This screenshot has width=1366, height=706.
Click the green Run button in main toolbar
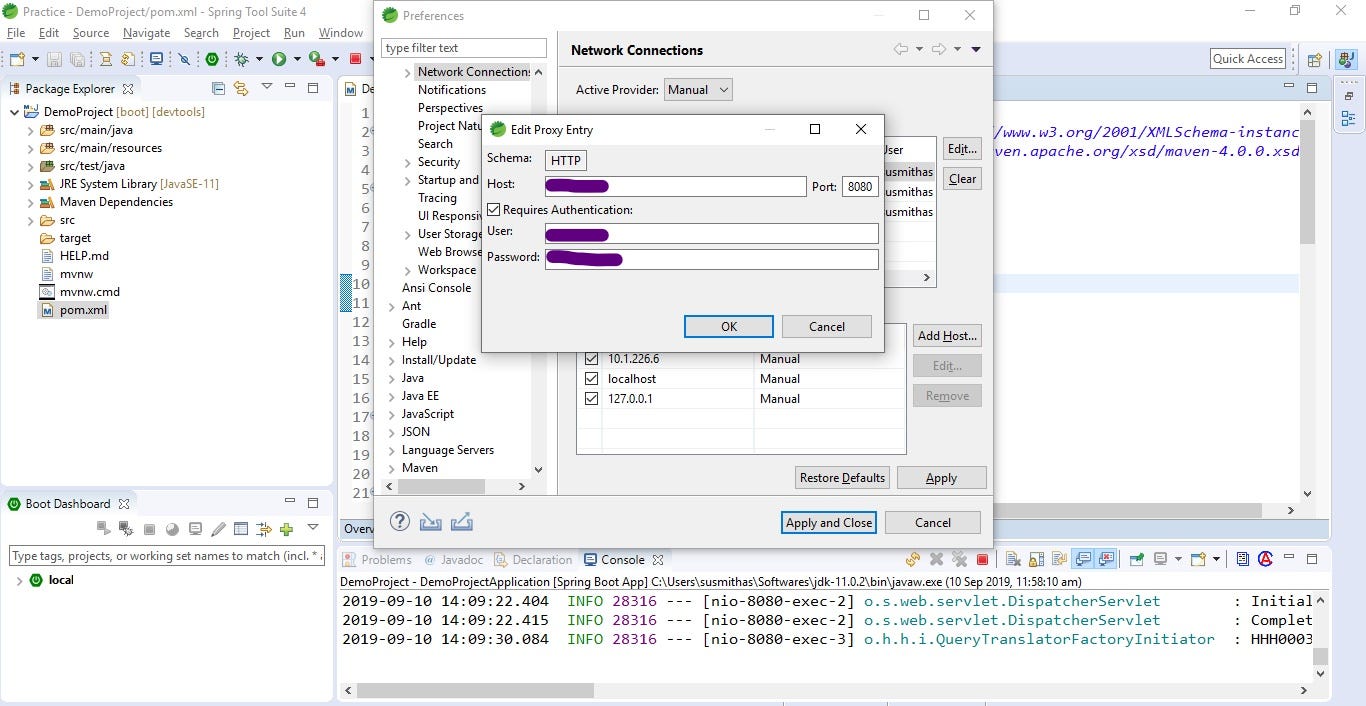pyautogui.click(x=279, y=59)
